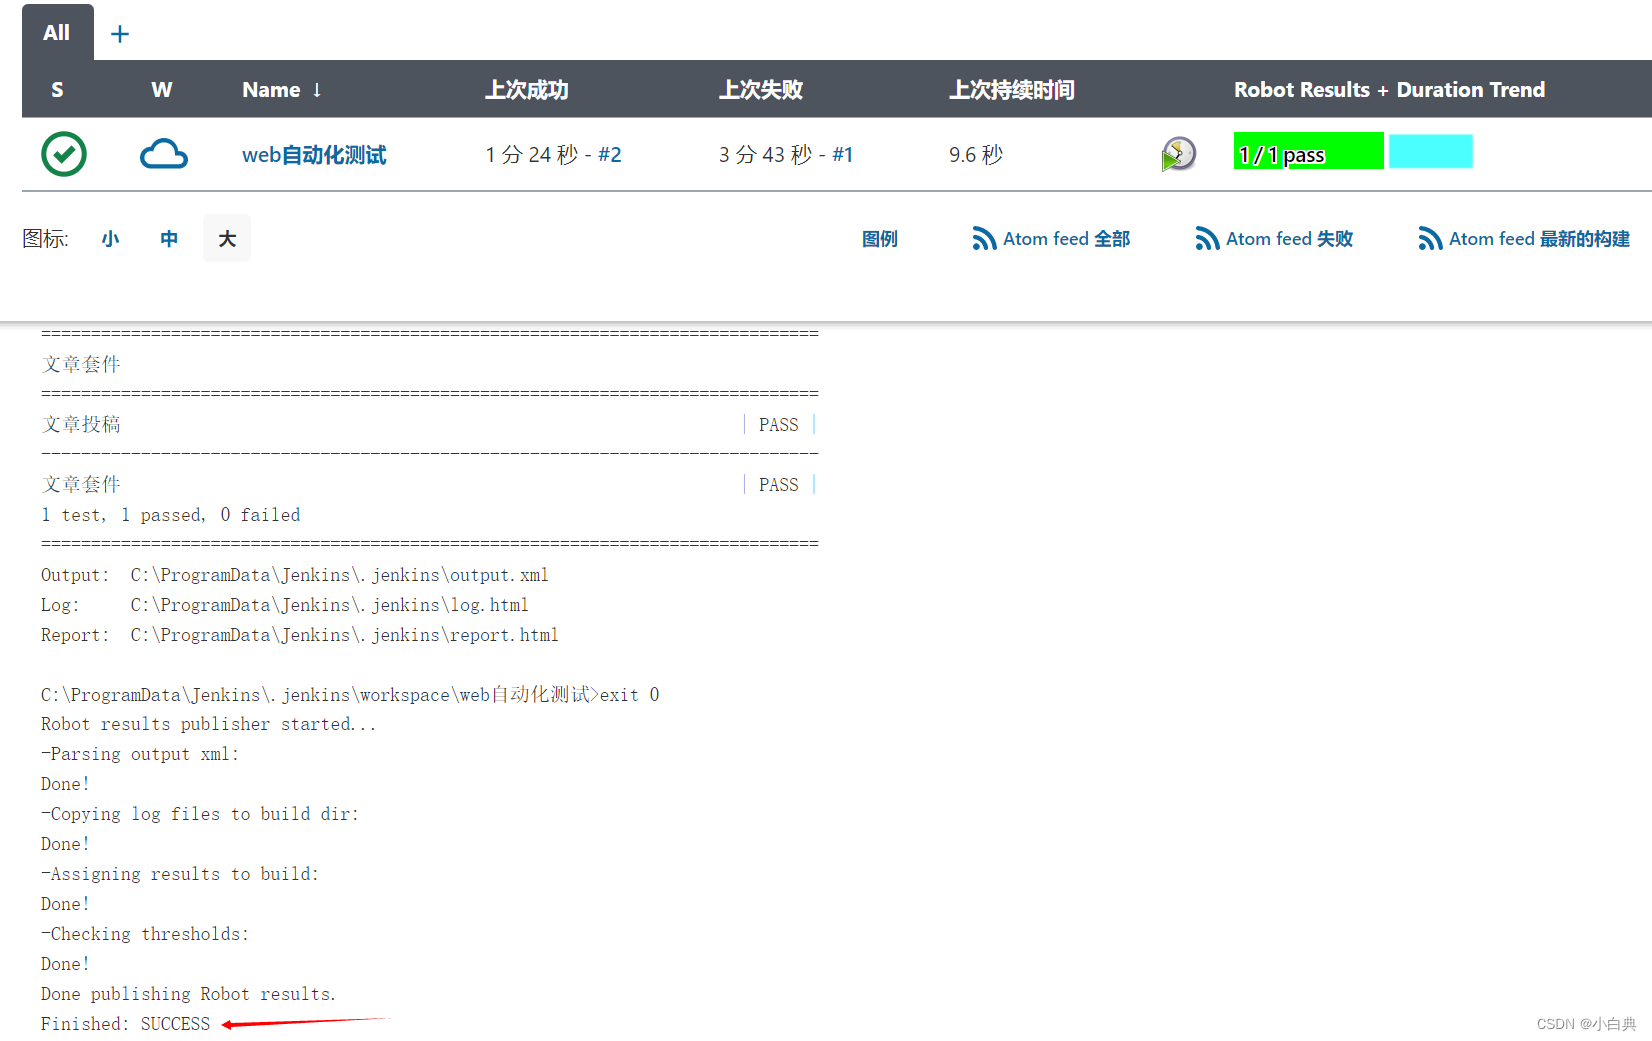1652x1041 pixels.
Task: Click the green success status icon
Action: [x=64, y=154]
